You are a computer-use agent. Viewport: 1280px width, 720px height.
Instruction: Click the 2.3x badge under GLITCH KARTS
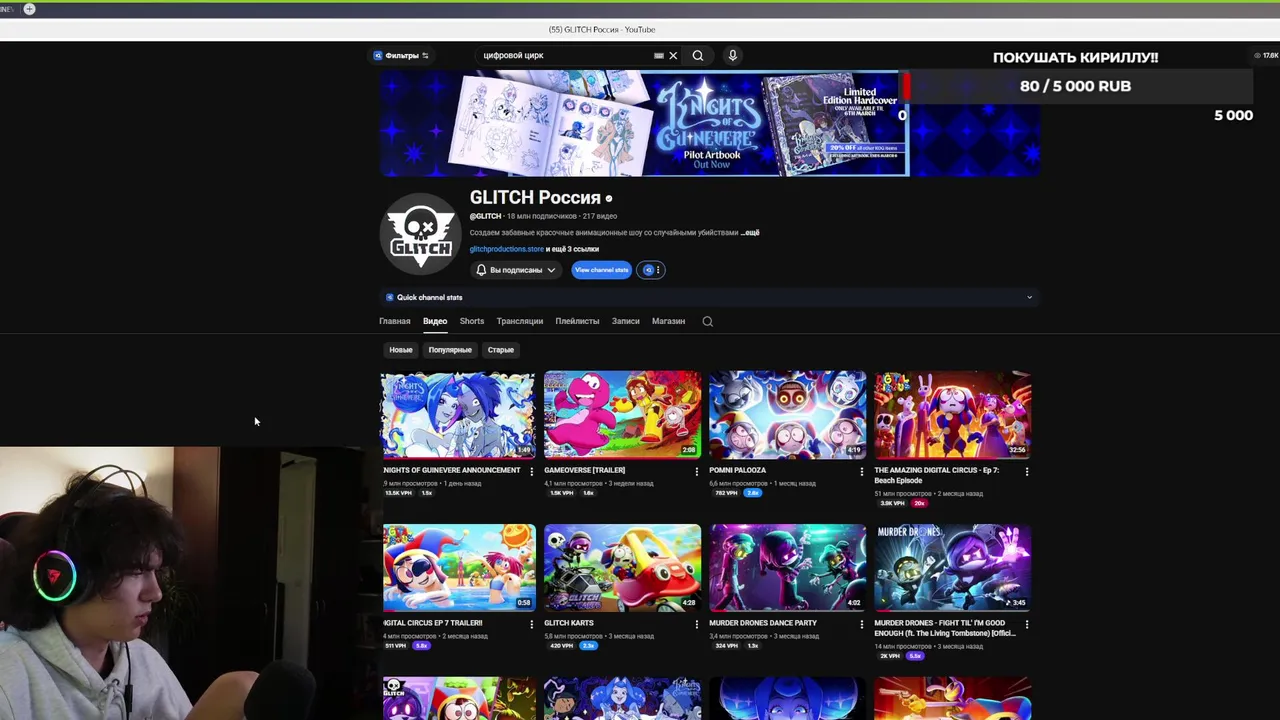[588, 646]
